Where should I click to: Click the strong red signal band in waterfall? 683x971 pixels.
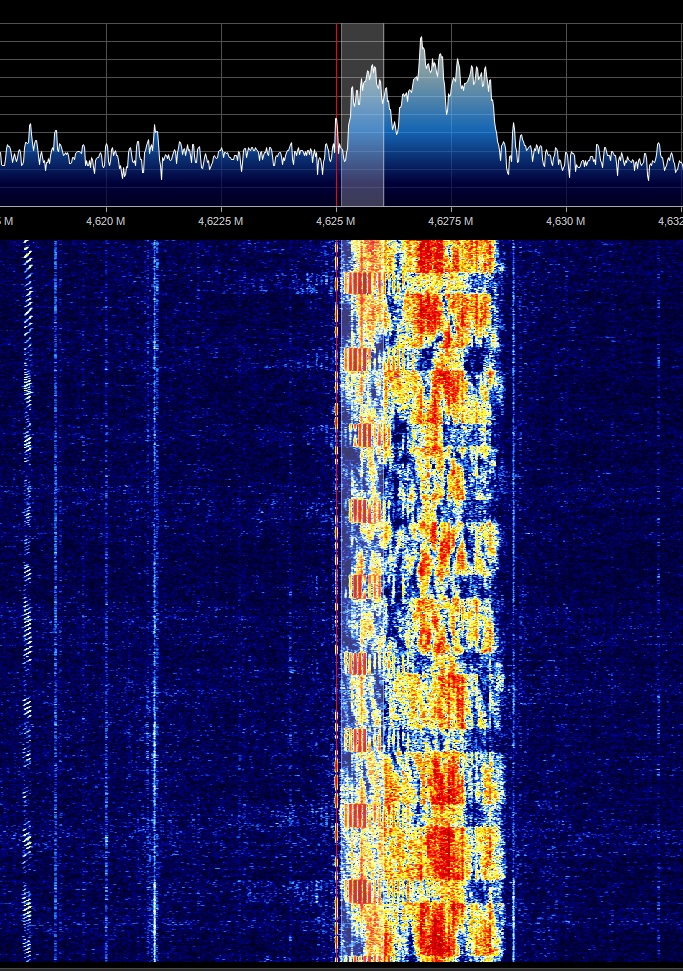(423, 599)
